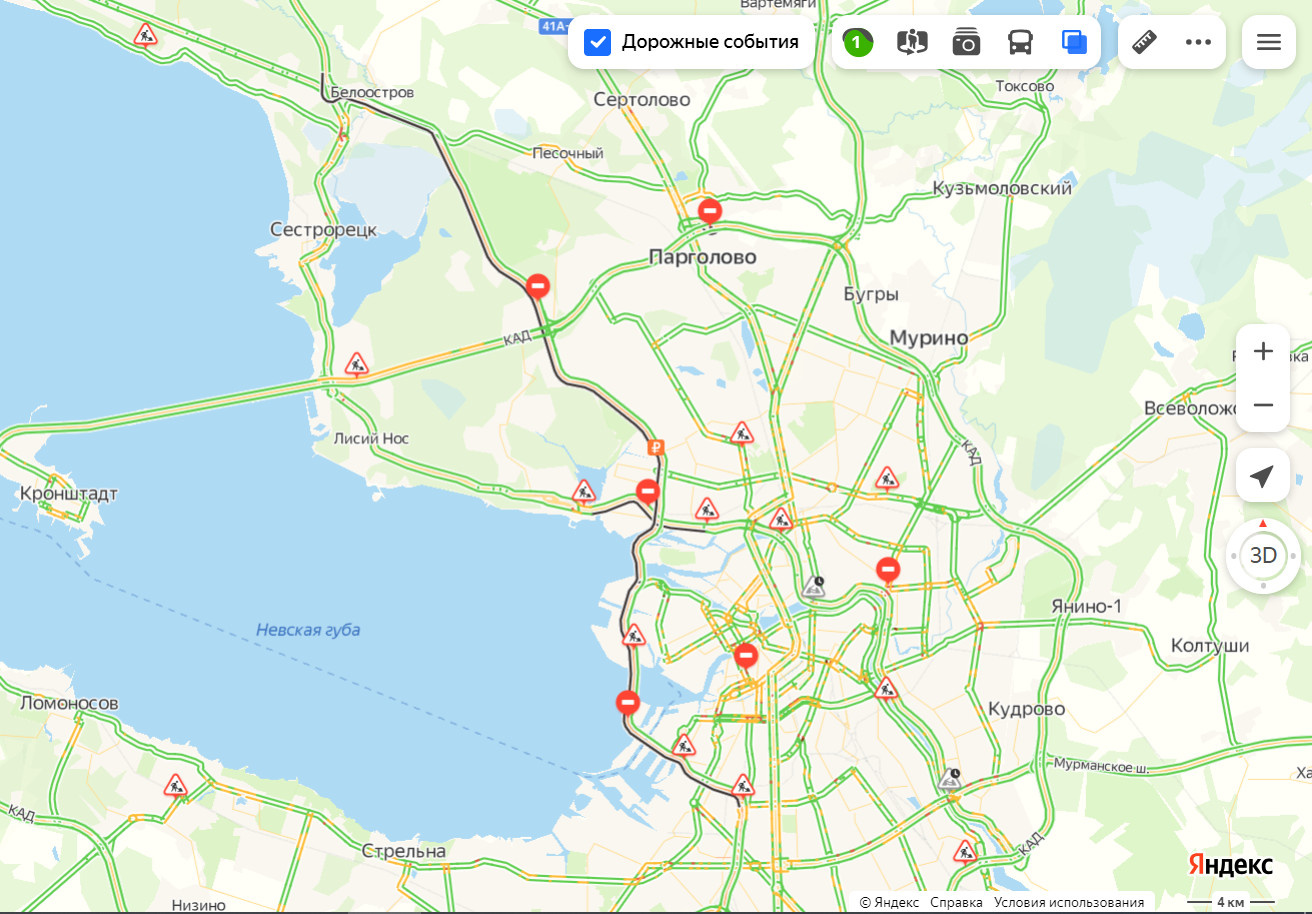Click the Яндекс logo

pos(1230,865)
